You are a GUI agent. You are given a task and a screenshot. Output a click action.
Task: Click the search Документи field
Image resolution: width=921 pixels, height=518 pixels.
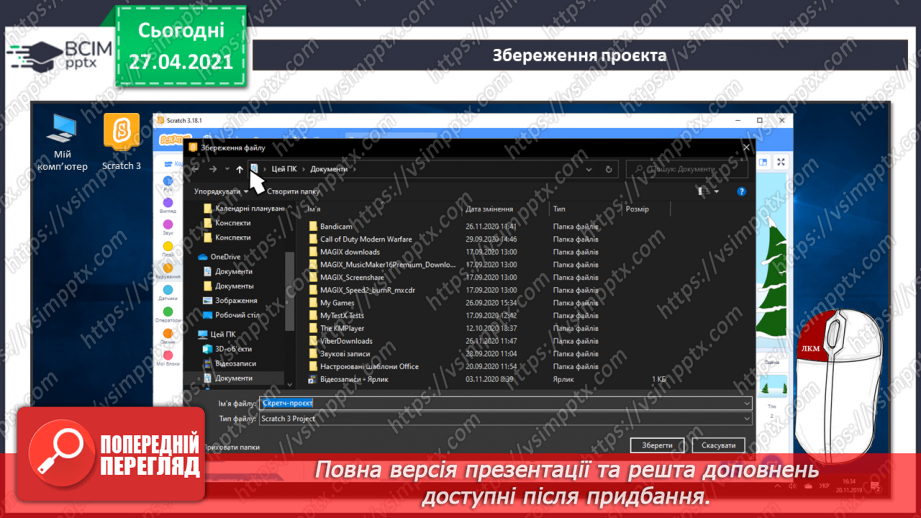coord(687,169)
